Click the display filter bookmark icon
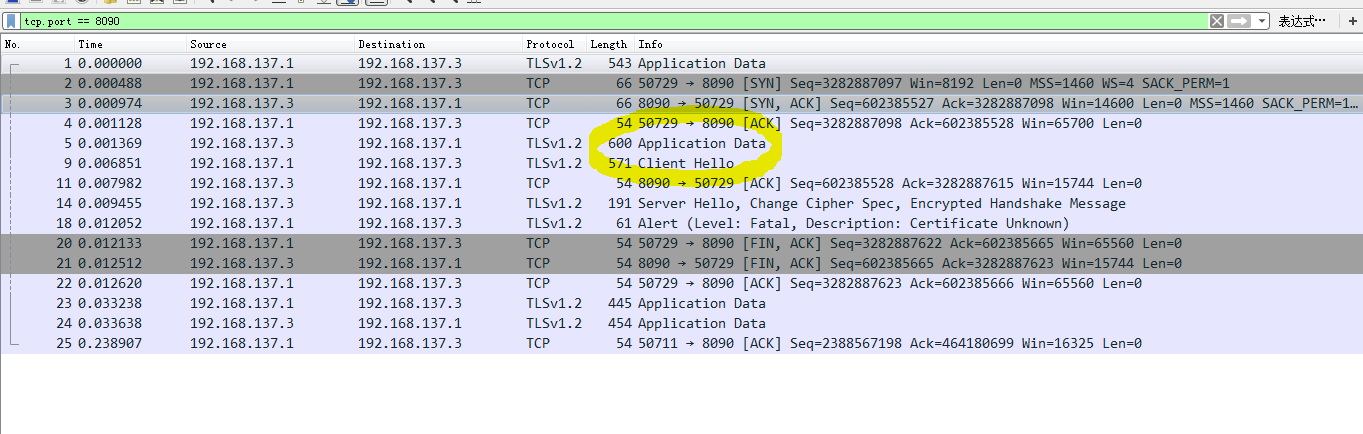This screenshot has width=1363, height=434. pos(10,20)
